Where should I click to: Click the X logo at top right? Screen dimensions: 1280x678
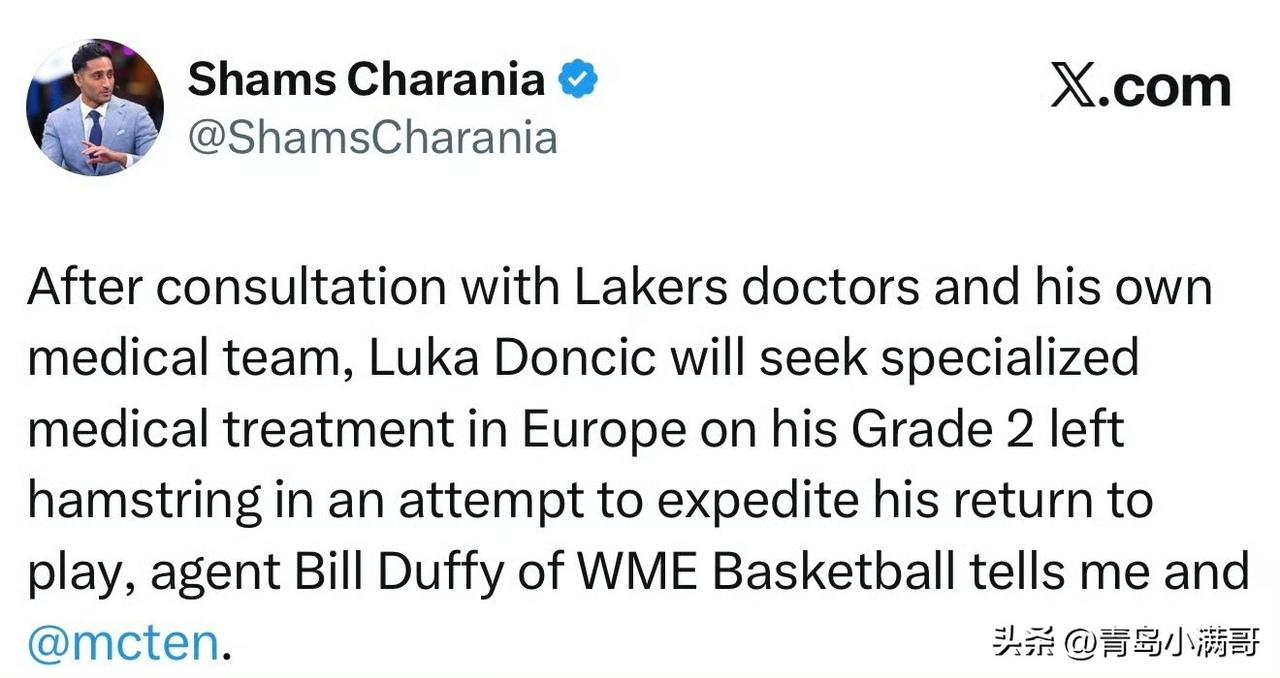tap(1075, 87)
